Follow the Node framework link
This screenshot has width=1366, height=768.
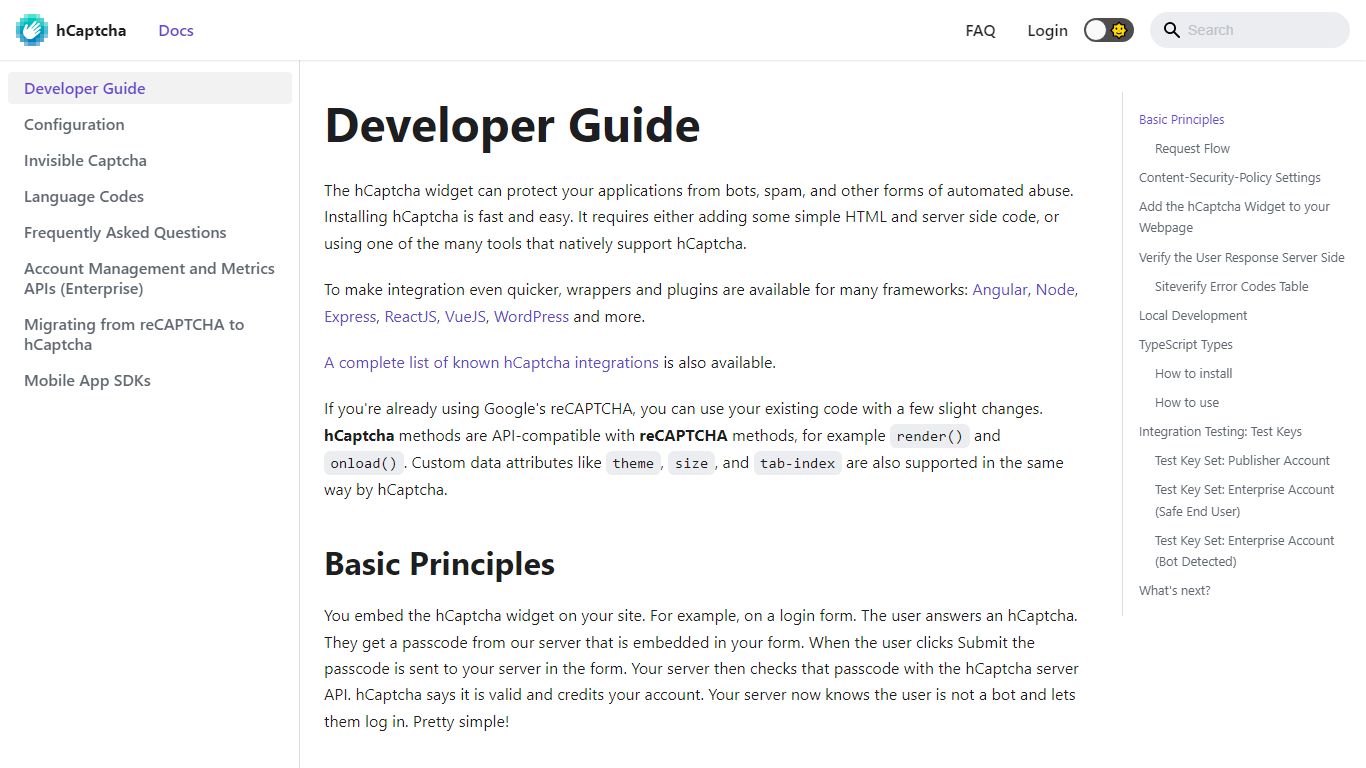click(x=1055, y=289)
